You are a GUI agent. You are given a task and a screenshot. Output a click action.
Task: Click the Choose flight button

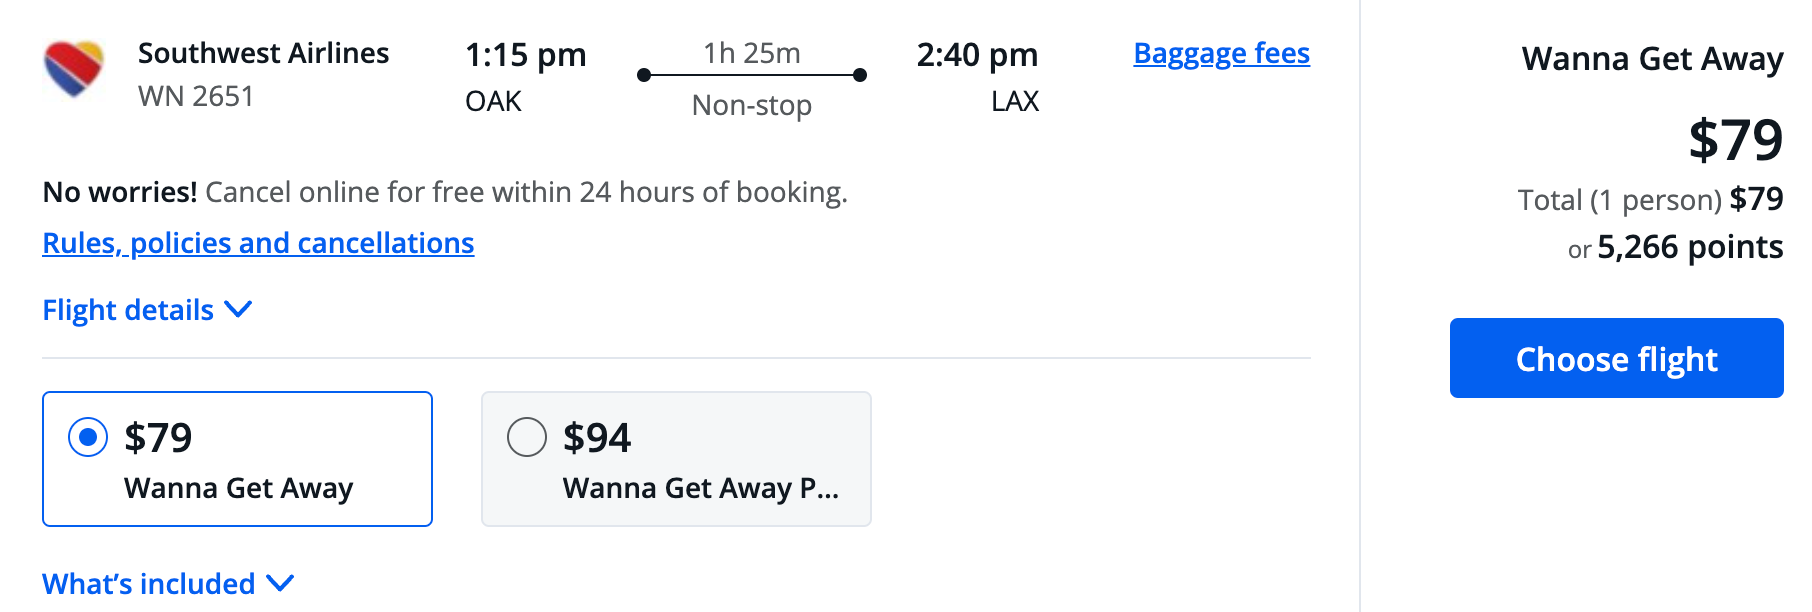pos(1616,358)
